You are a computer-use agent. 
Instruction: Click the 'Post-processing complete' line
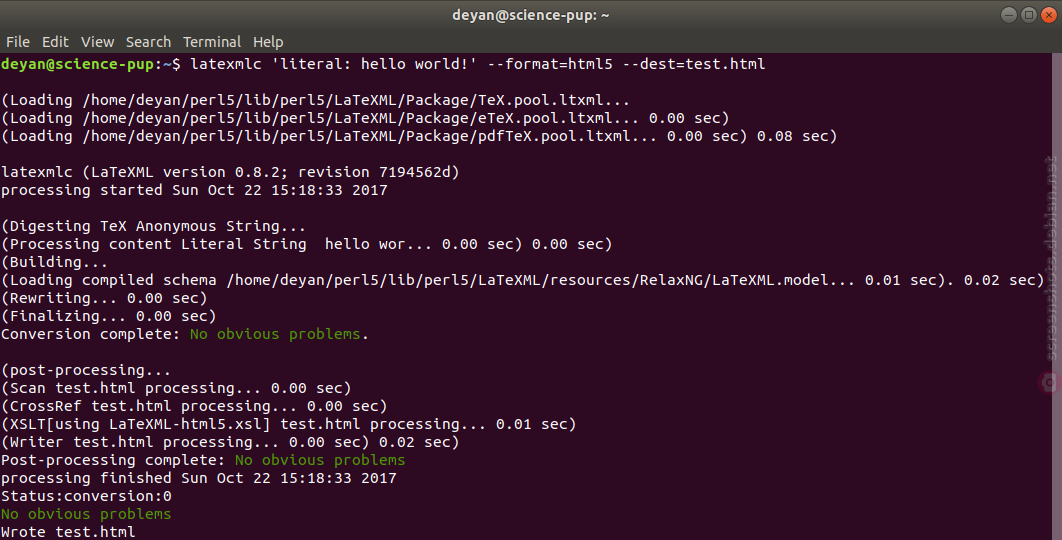click(x=203, y=460)
